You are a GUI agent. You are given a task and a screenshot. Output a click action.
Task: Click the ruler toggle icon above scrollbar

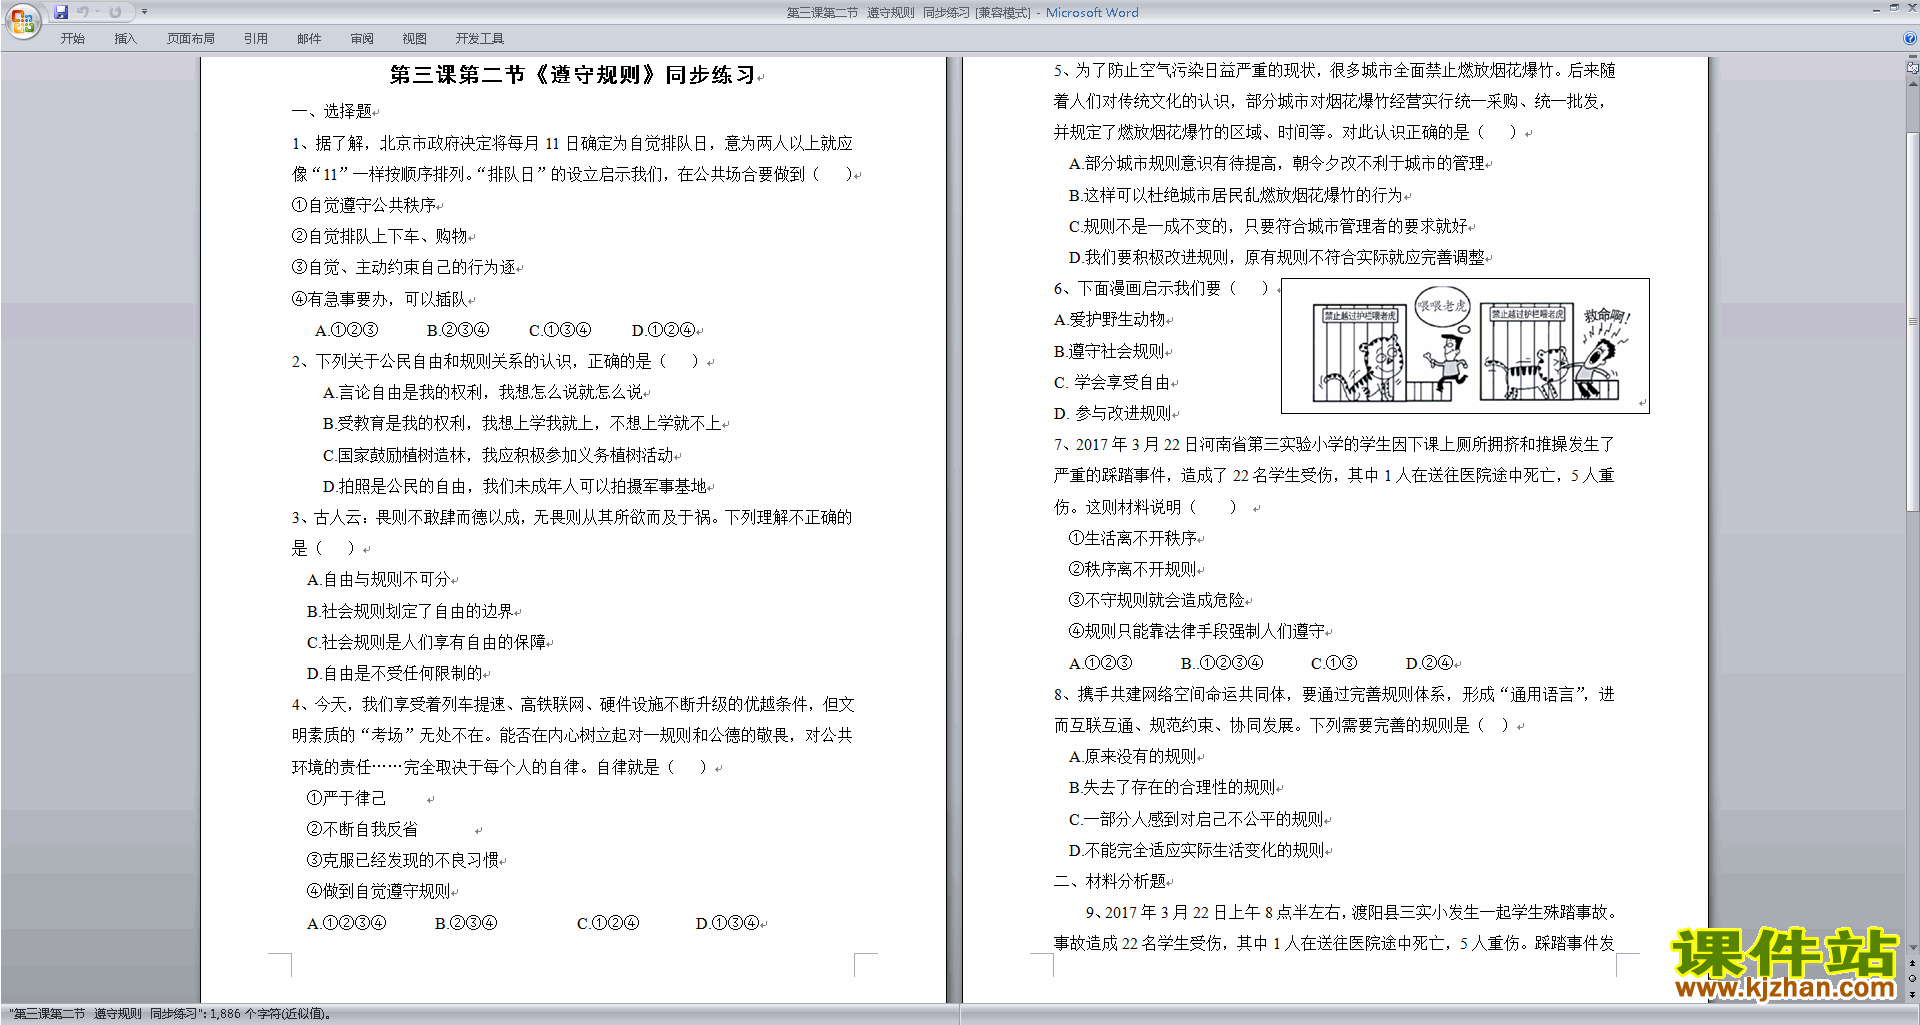[x=1913, y=68]
